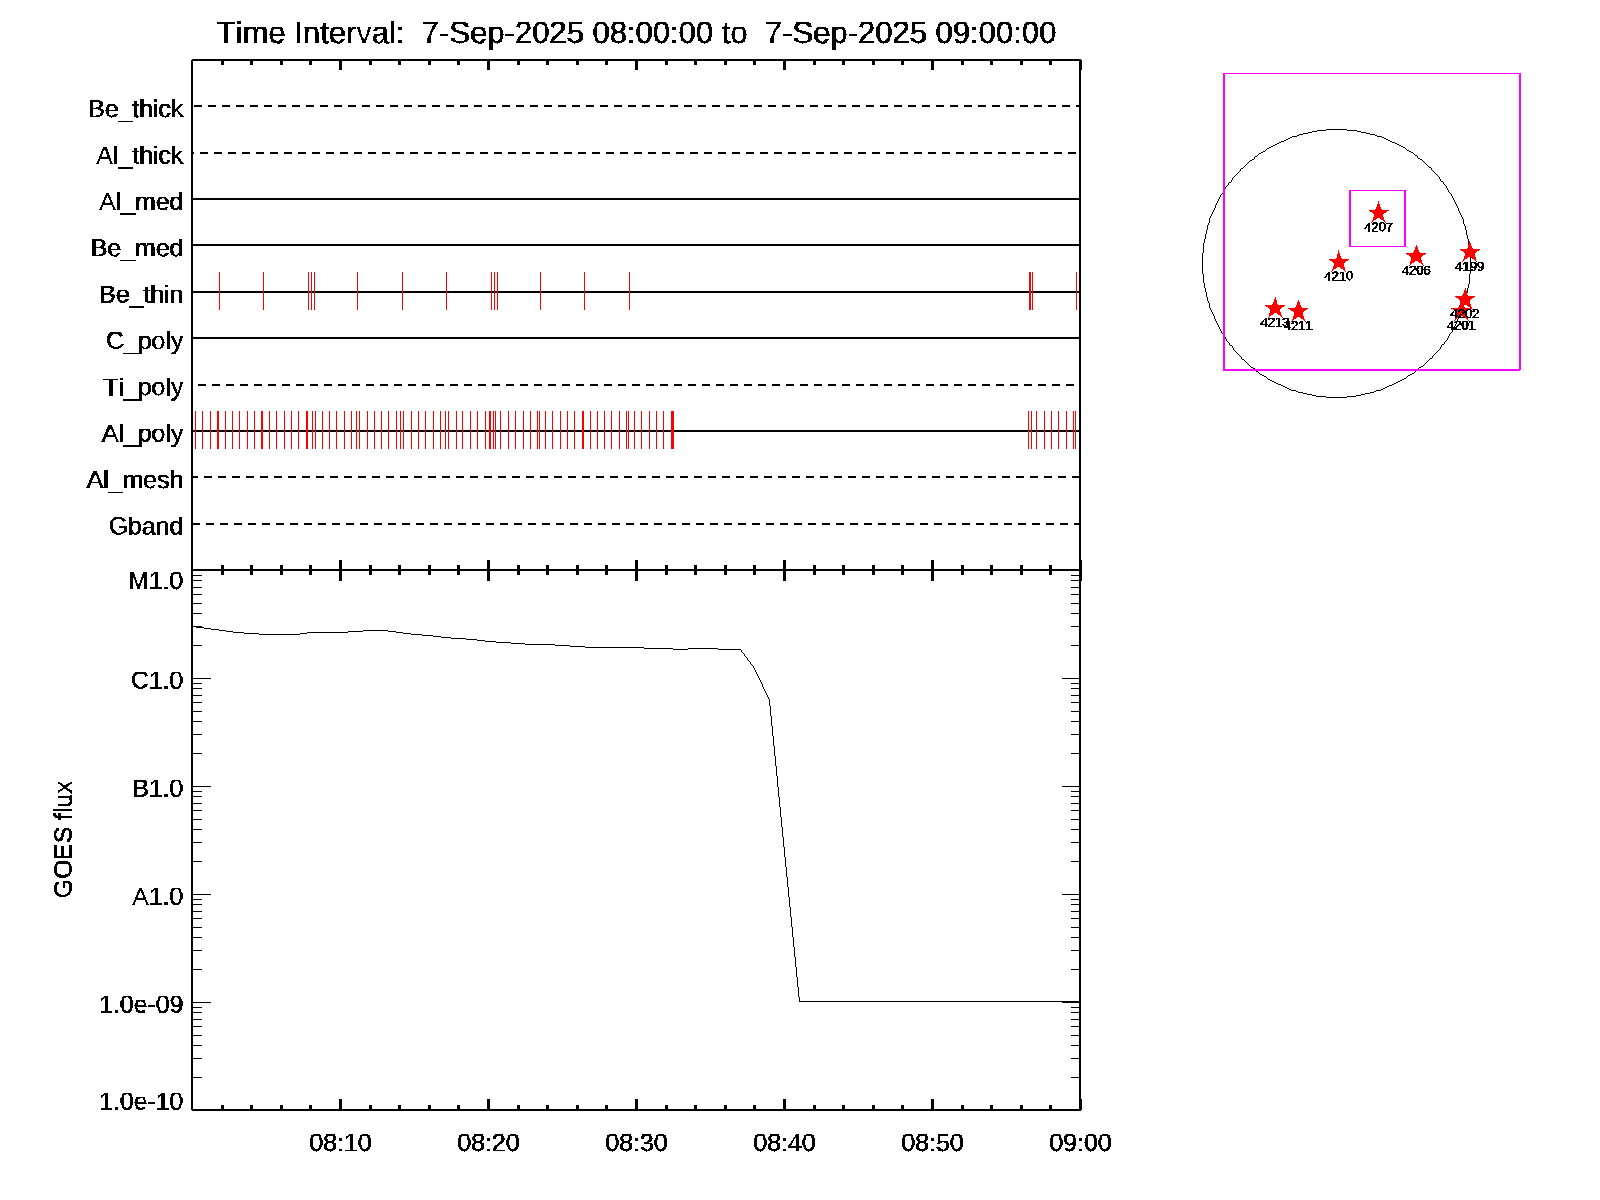Click the star for active region 4206

pos(1416,256)
